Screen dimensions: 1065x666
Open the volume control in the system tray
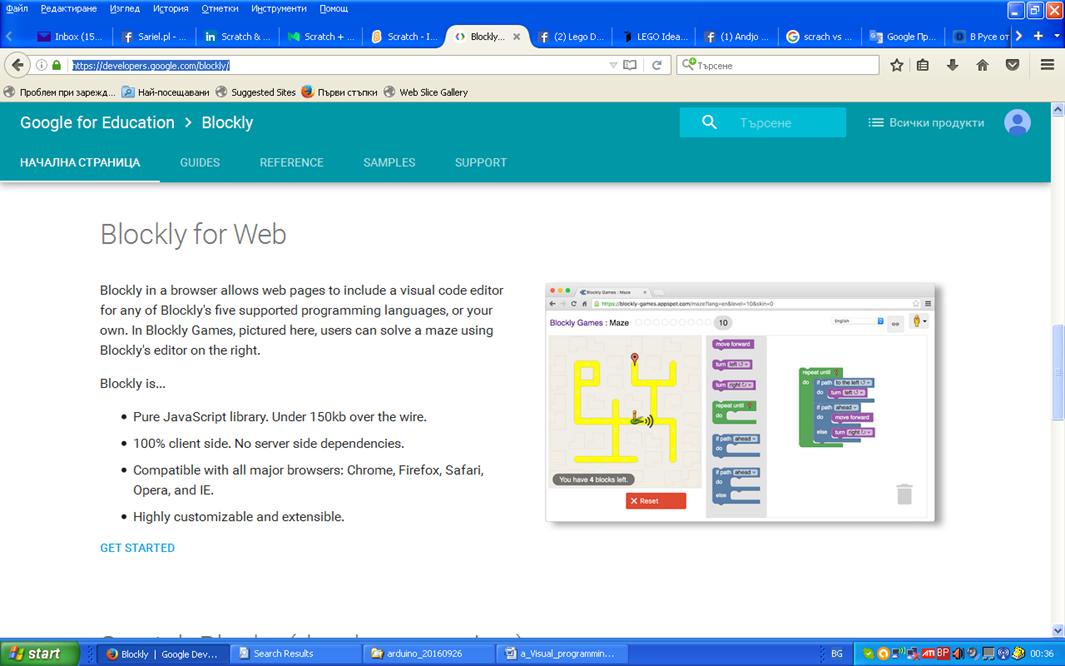click(x=957, y=653)
